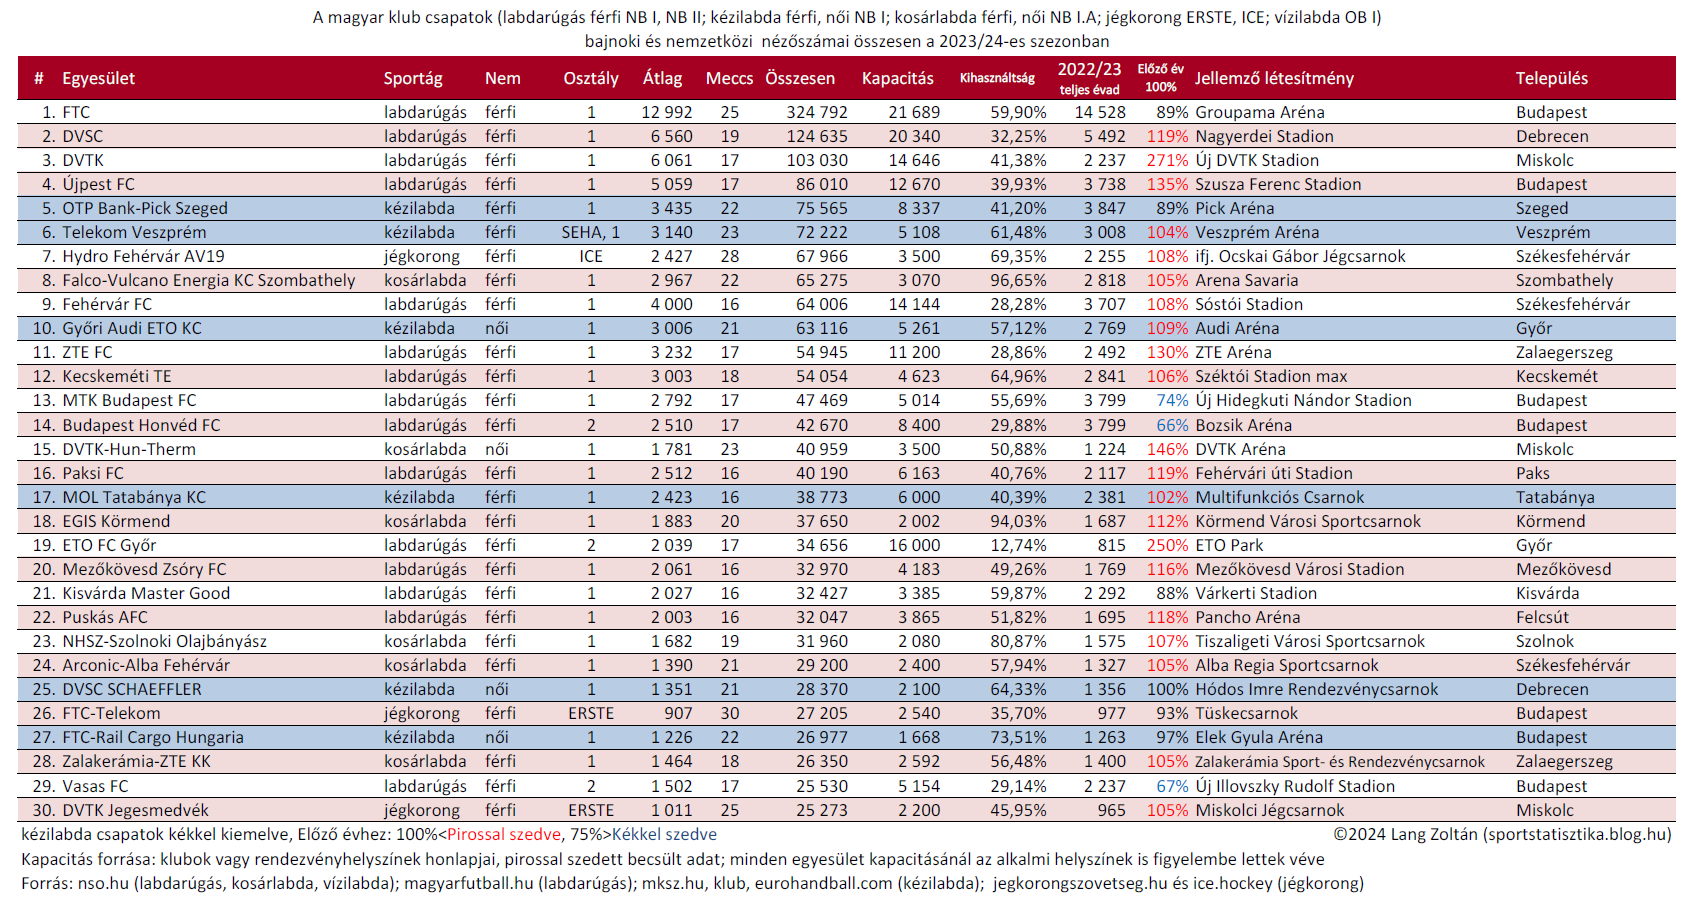Viewport: 1700px width, 900px height.
Task: Select EGIS Körmend club cell
Action: tap(116, 521)
